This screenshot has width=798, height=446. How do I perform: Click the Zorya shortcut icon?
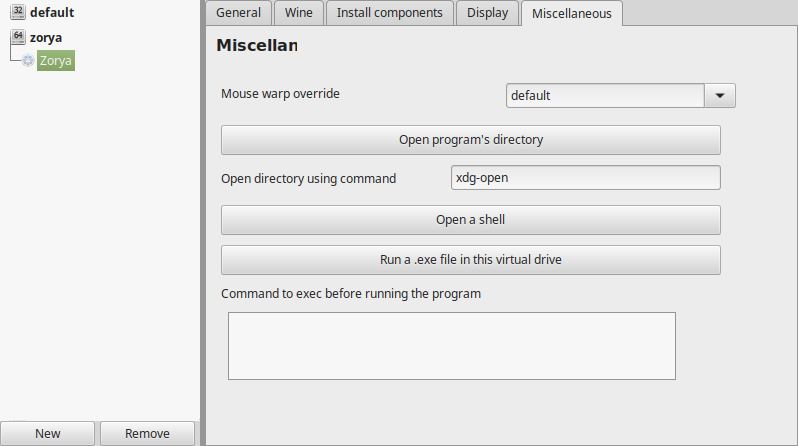point(28,61)
